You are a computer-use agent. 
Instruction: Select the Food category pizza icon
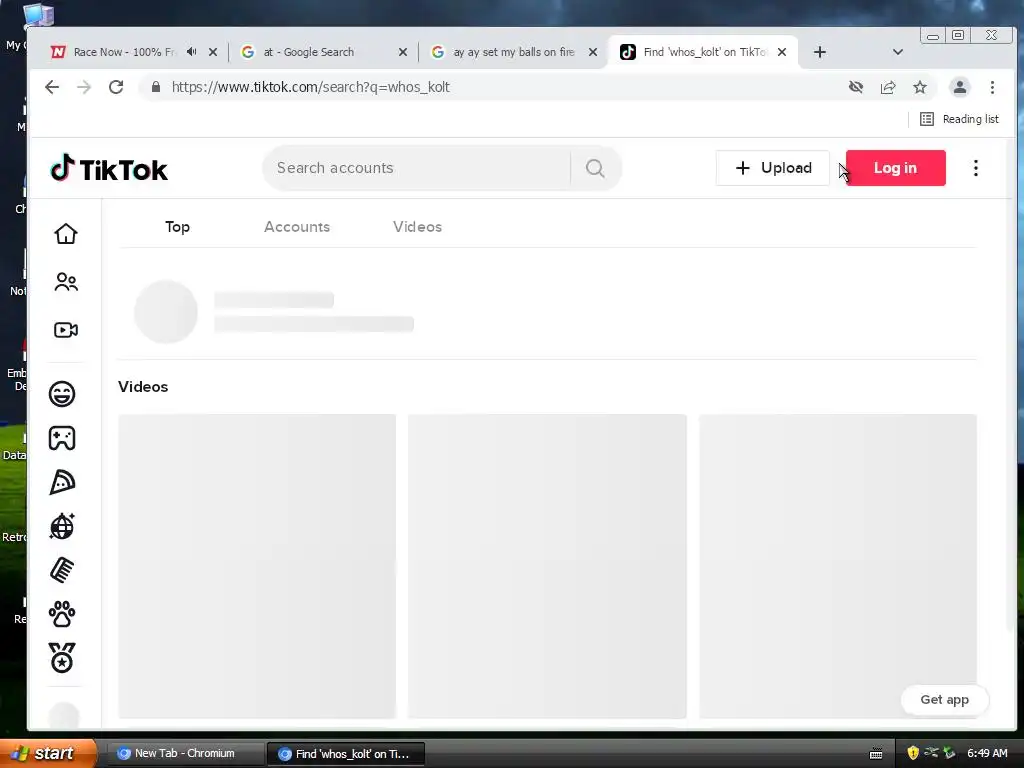(62, 483)
